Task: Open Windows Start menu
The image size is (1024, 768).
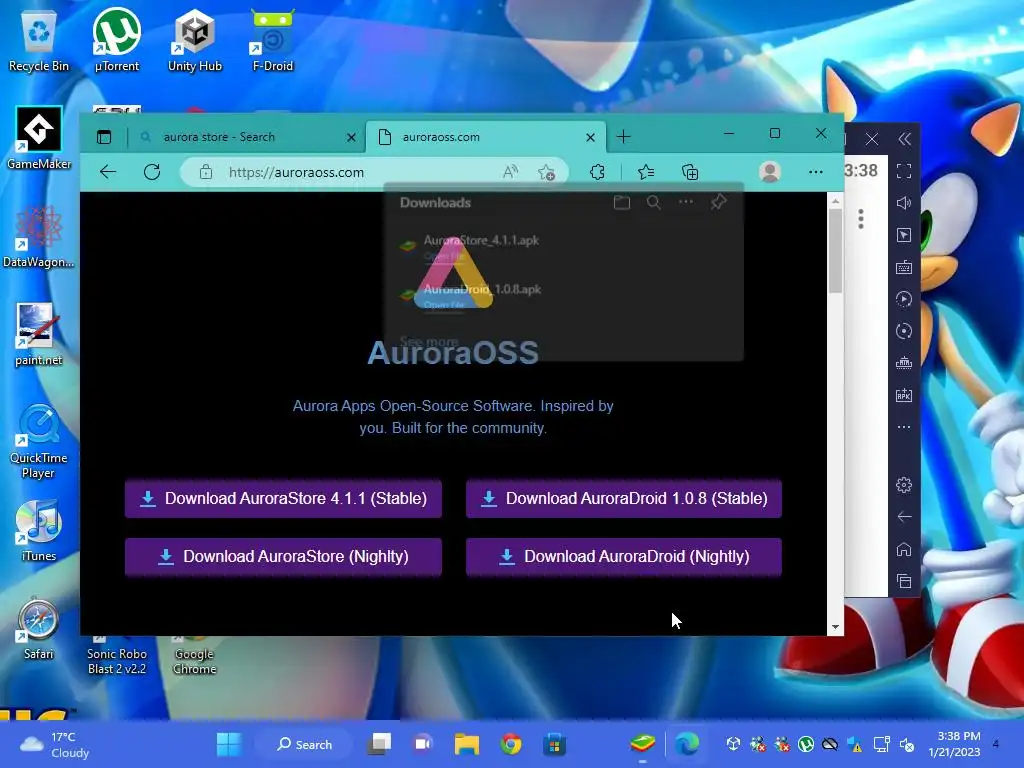Action: tap(229, 744)
